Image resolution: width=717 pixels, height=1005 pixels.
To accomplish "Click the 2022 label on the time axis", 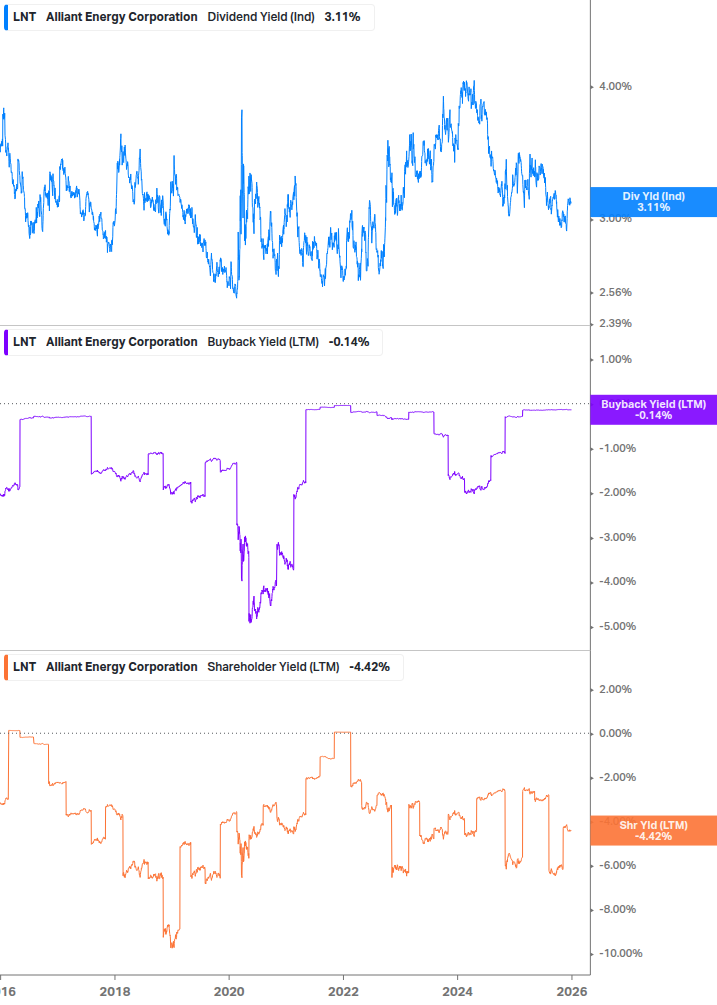I will coord(343,992).
